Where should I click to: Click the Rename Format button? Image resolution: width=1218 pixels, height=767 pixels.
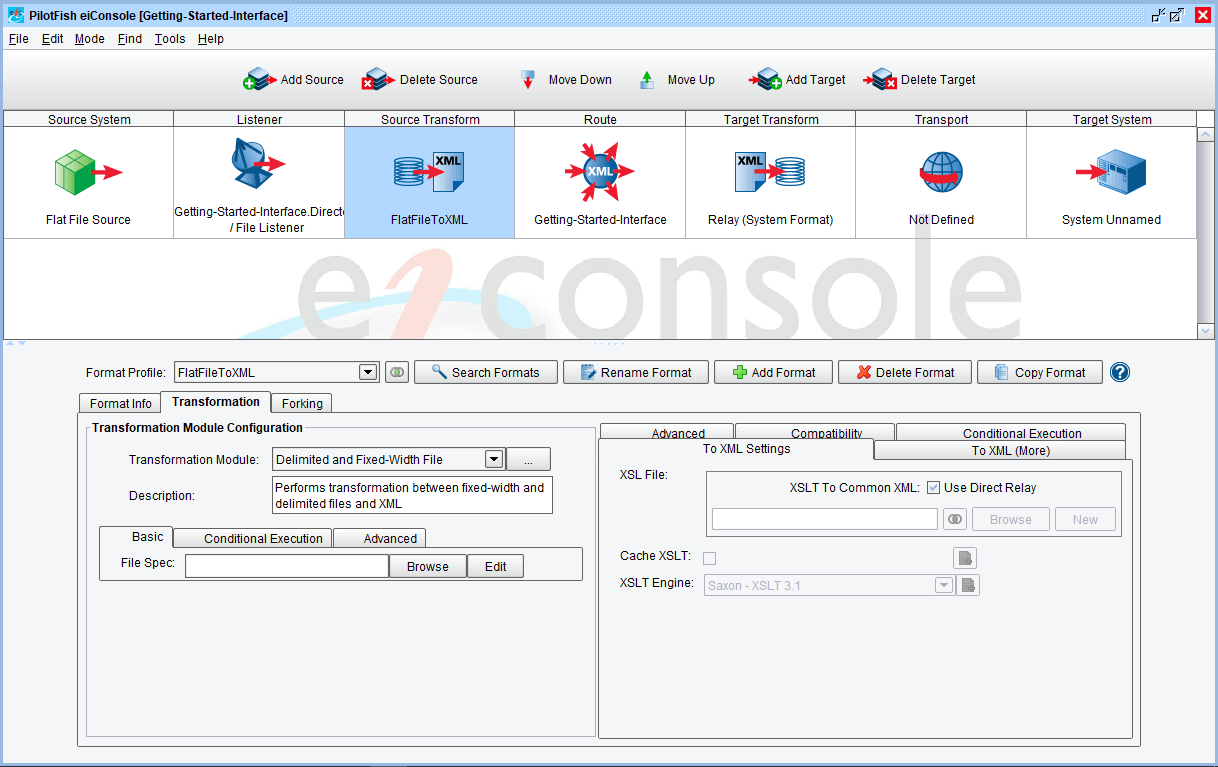click(636, 372)
